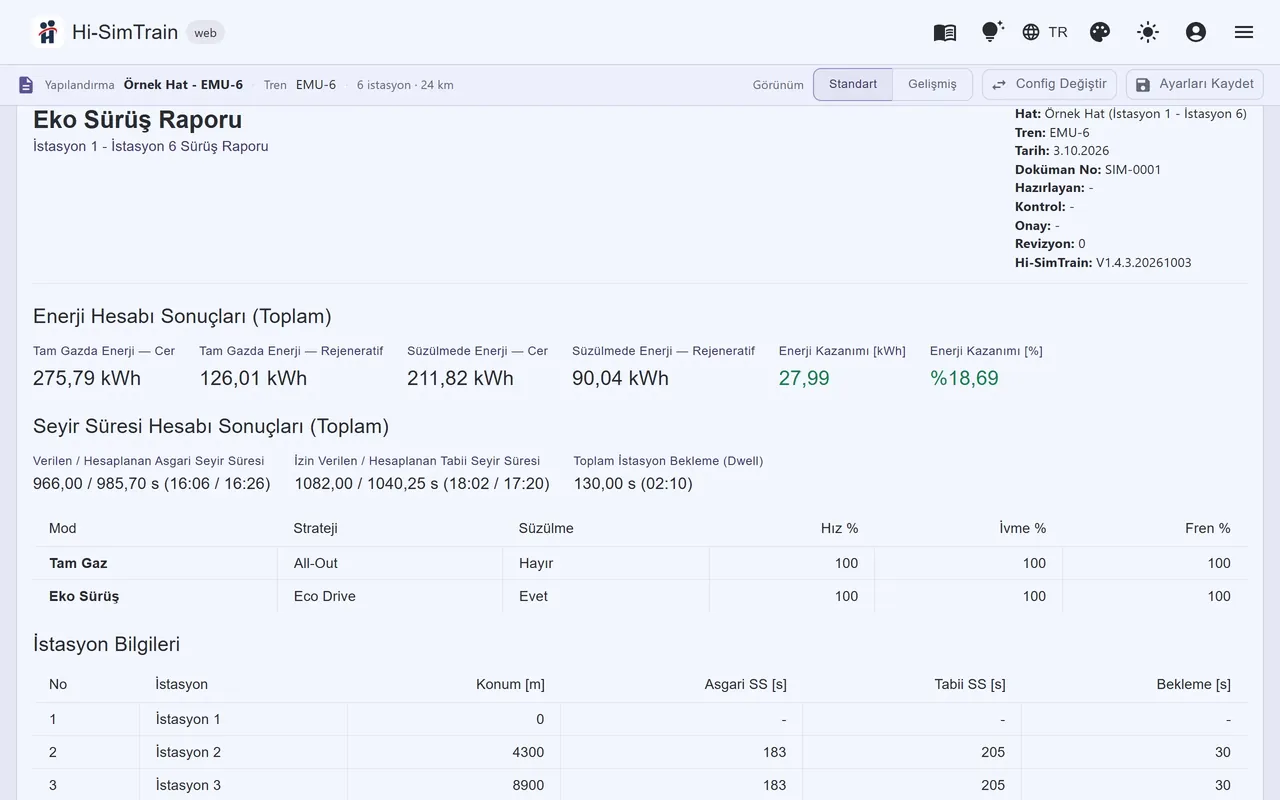Click the 275,79 kWh energy value
This screenshot has width=1280, height=800.
point(87,378)
